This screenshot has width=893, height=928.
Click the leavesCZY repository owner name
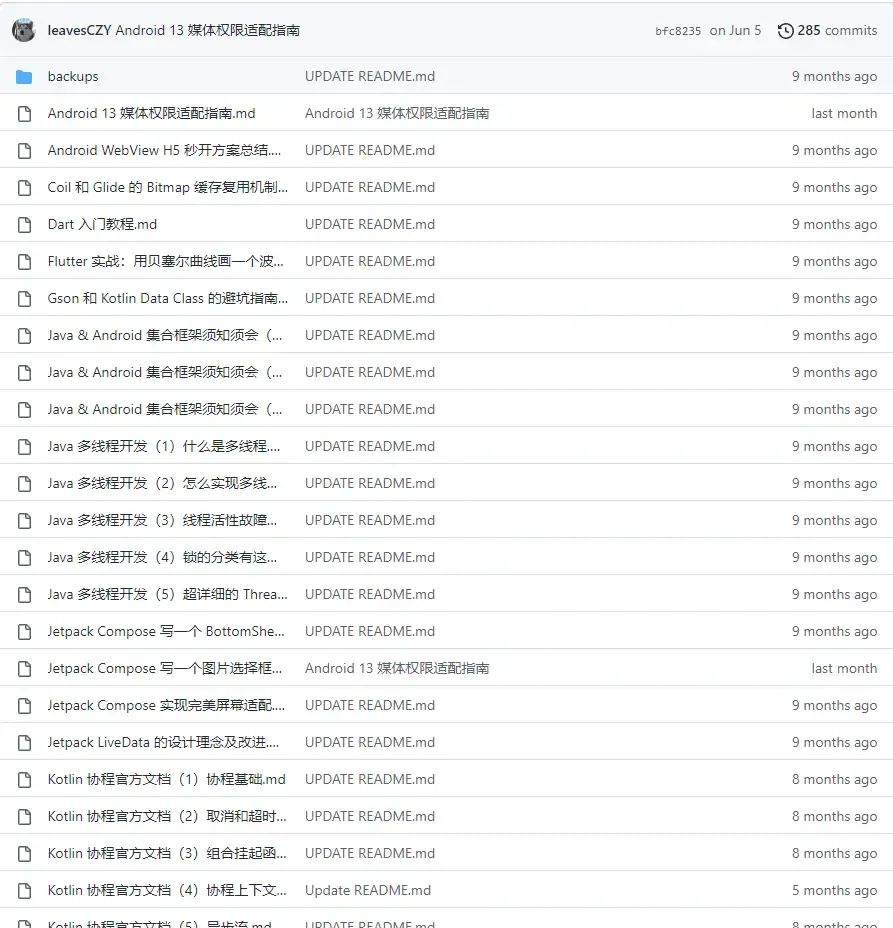pyautogui.click(x=80, y=30)
